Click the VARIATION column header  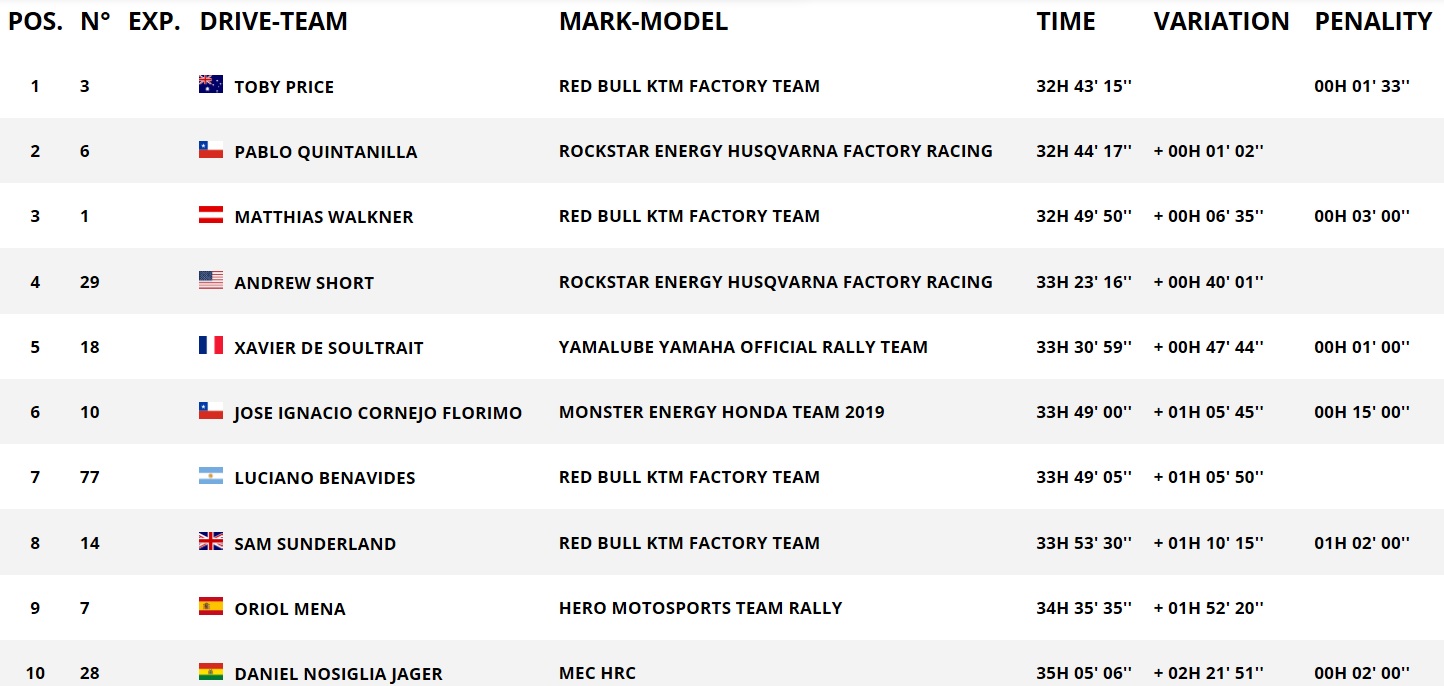coord(1221,21)
